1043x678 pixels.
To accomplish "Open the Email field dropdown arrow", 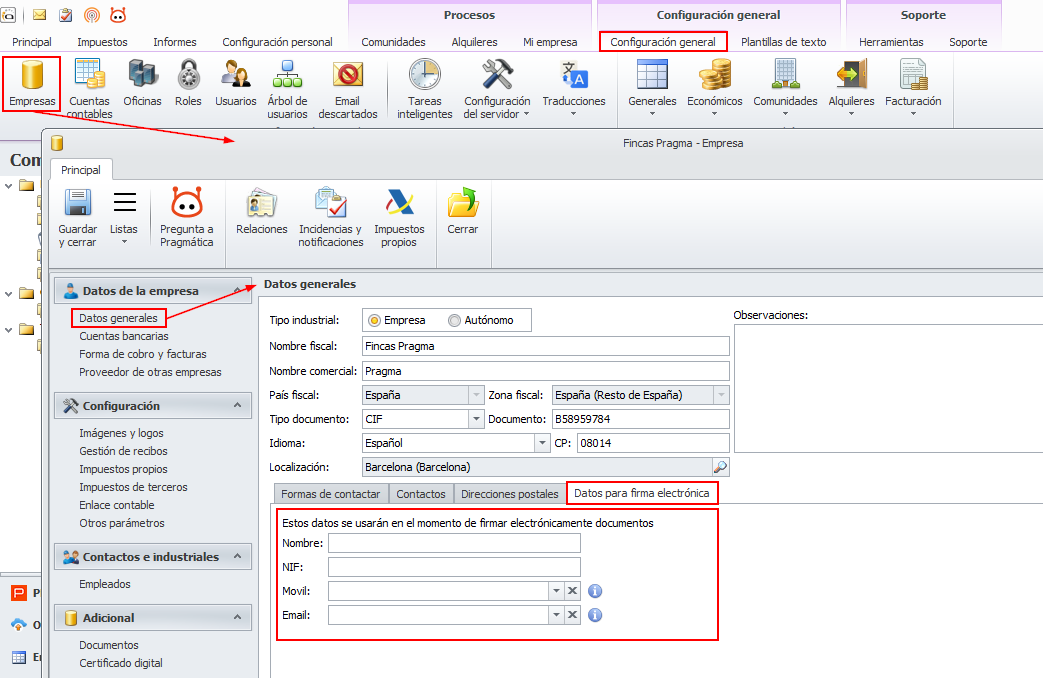I will tap(556, 615).
